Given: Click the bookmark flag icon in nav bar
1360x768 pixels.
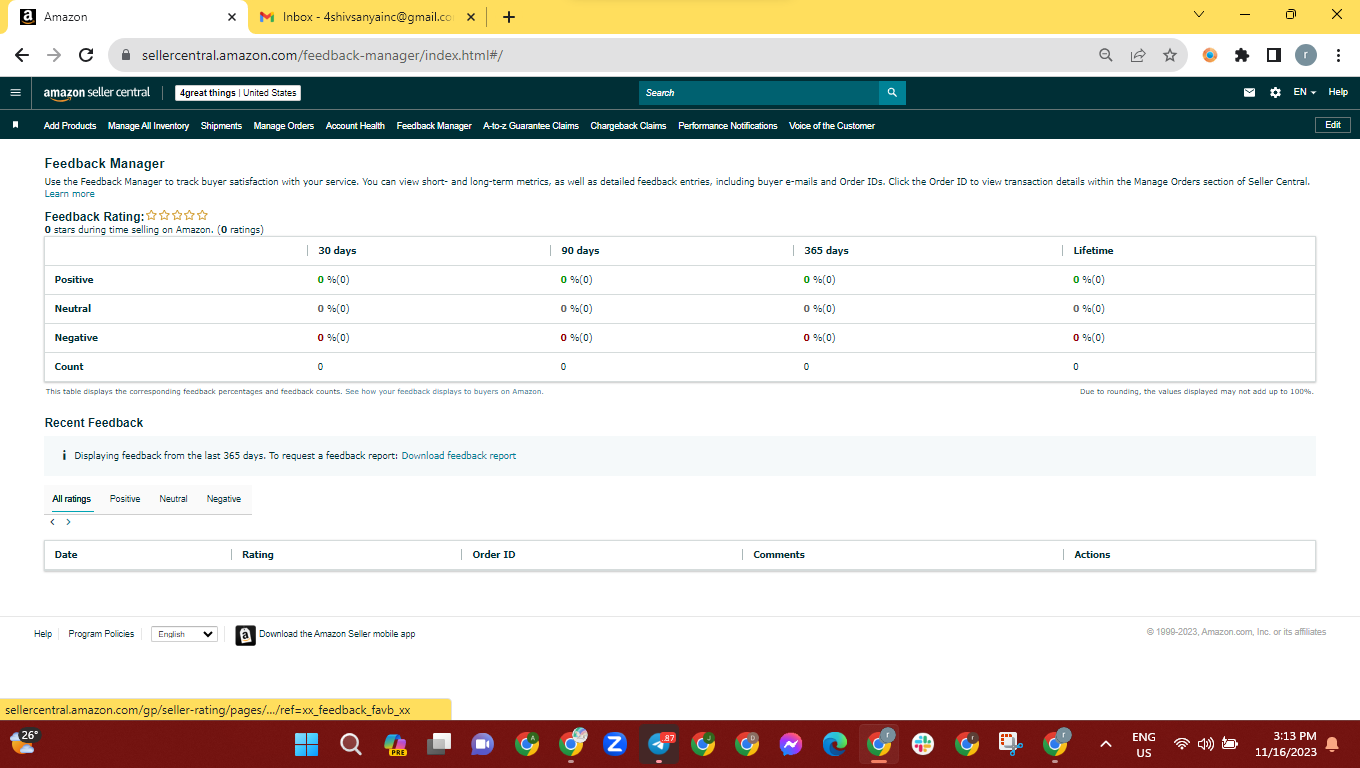Looking at the screenshot, I should (16, 125).
